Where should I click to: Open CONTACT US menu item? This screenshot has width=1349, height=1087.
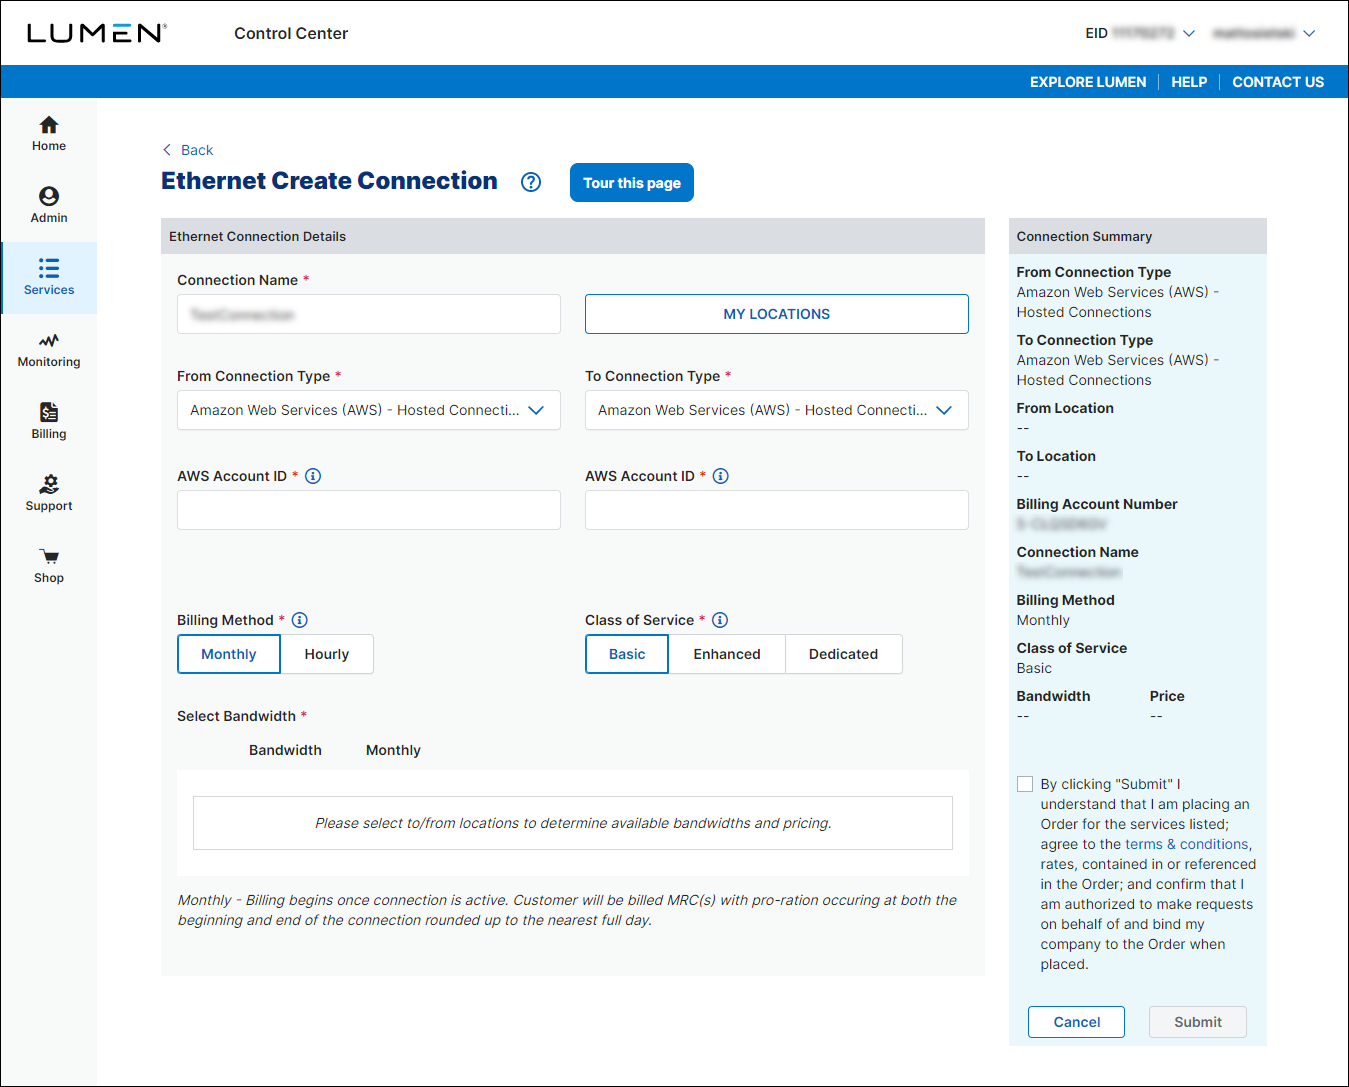(x=1278, y=82)
